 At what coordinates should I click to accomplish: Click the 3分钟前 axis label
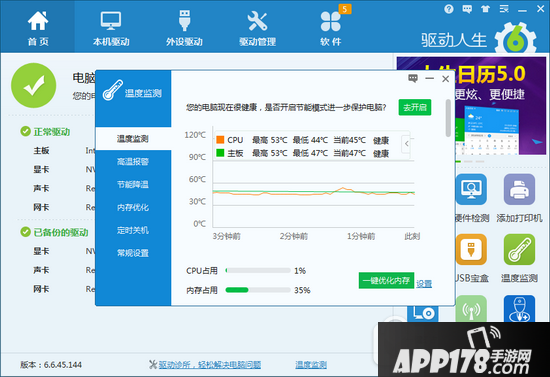[x=227, y=236]
